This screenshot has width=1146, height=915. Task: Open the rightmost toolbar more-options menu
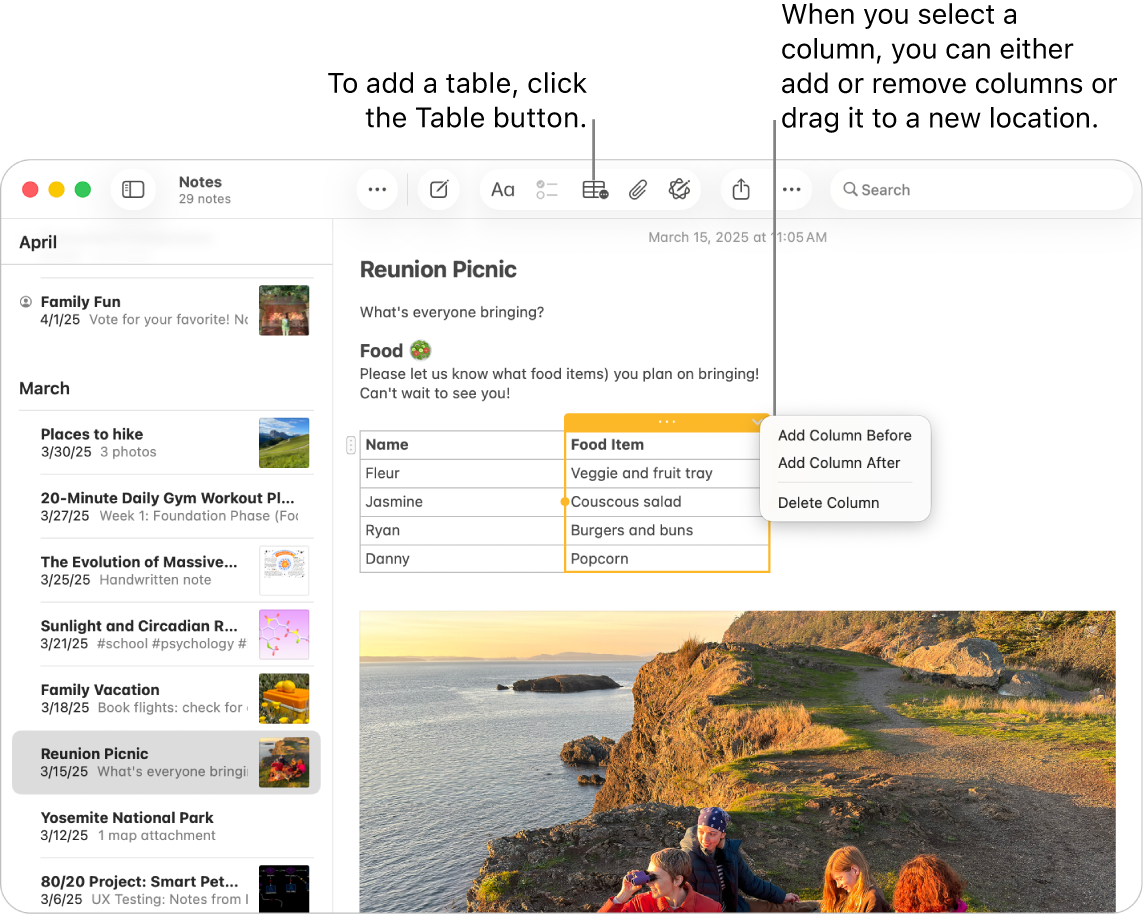793,188
